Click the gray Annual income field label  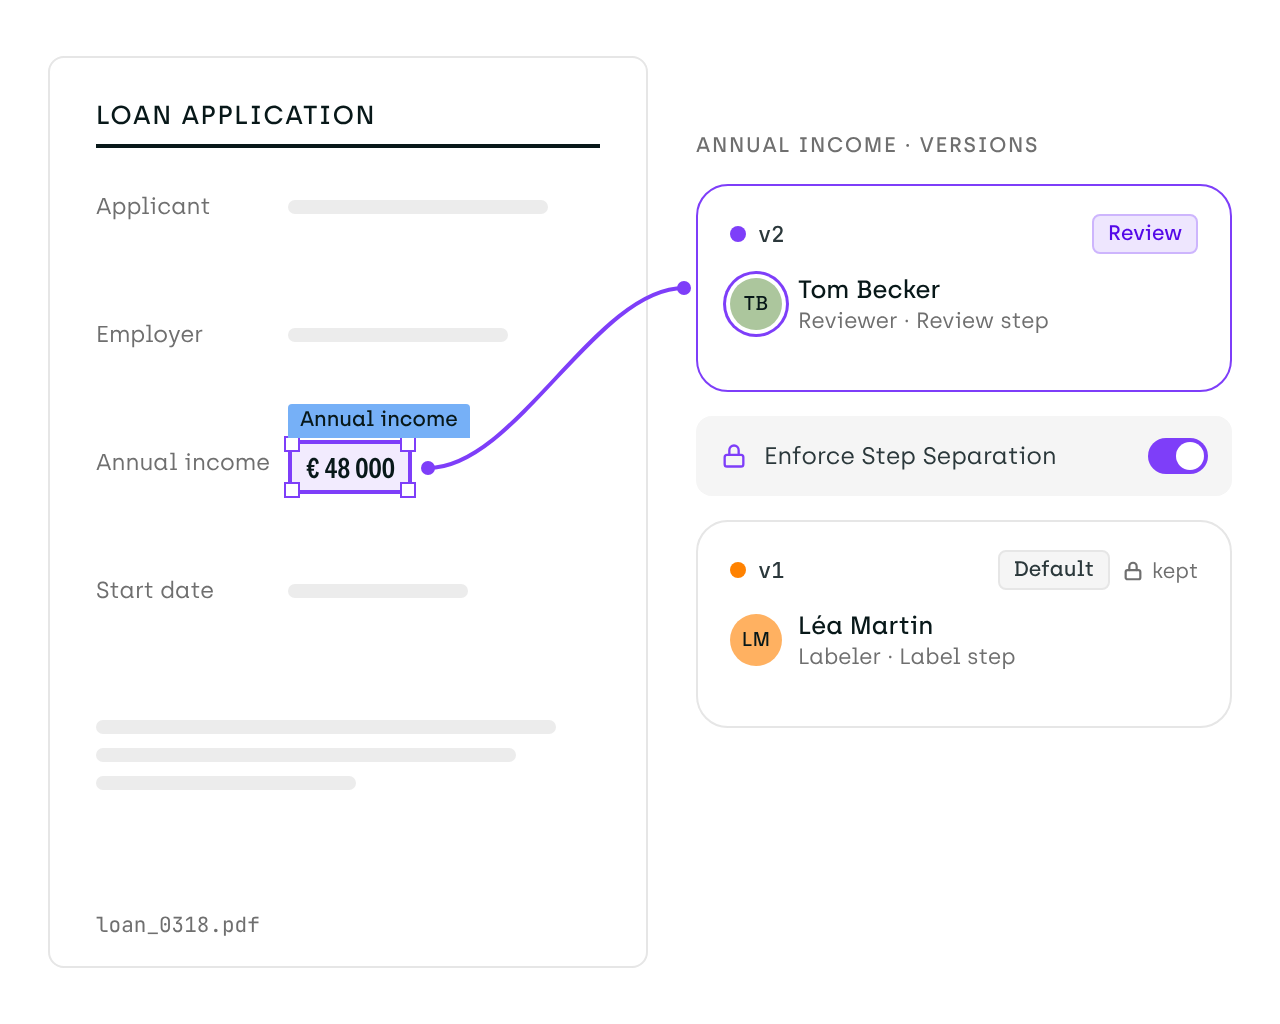point(183,463)
